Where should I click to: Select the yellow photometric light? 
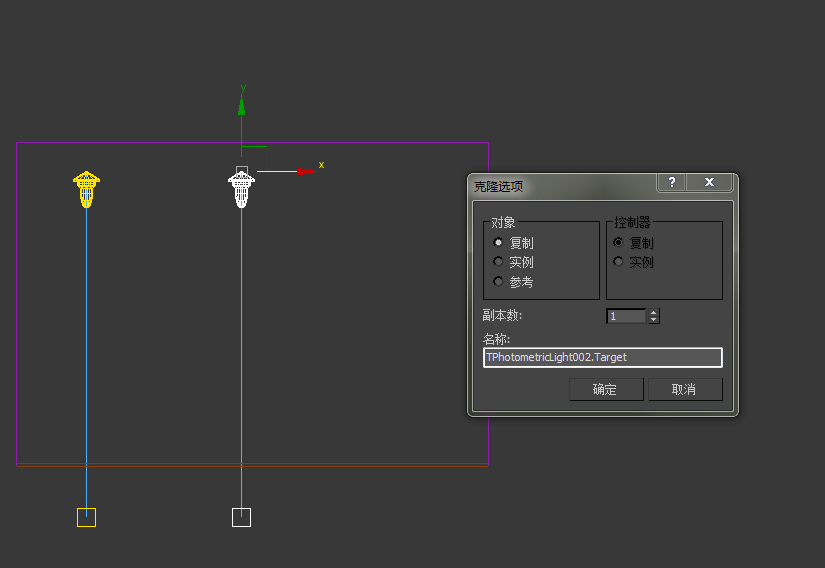86,189
